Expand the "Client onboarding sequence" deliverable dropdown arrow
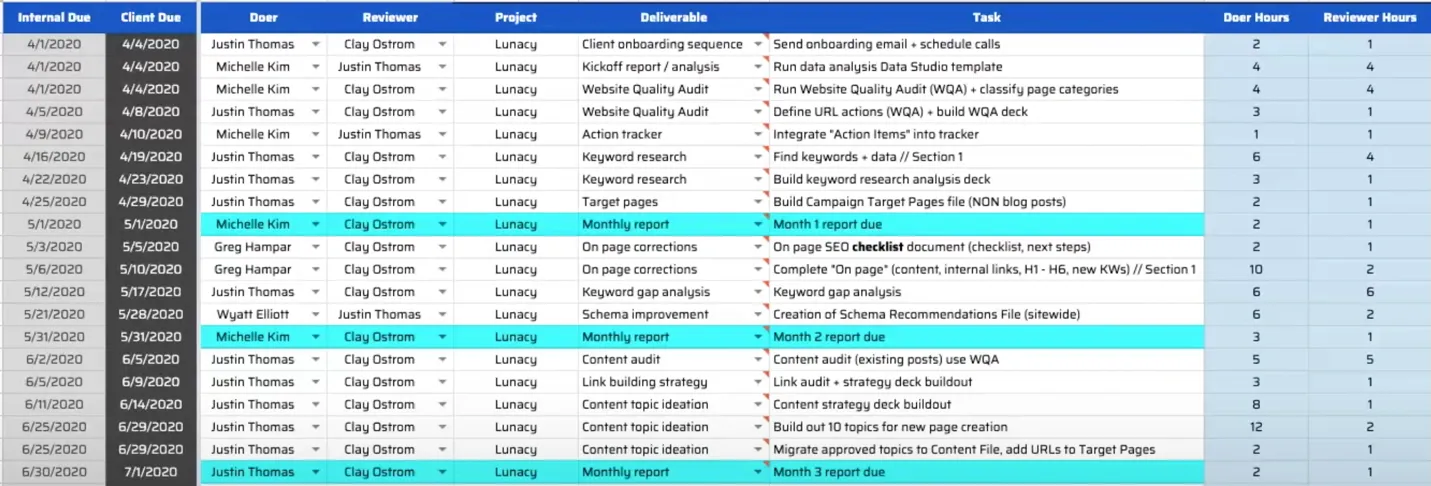The height and width of the screenshot is (486, 1431). [x=758, y=44]
